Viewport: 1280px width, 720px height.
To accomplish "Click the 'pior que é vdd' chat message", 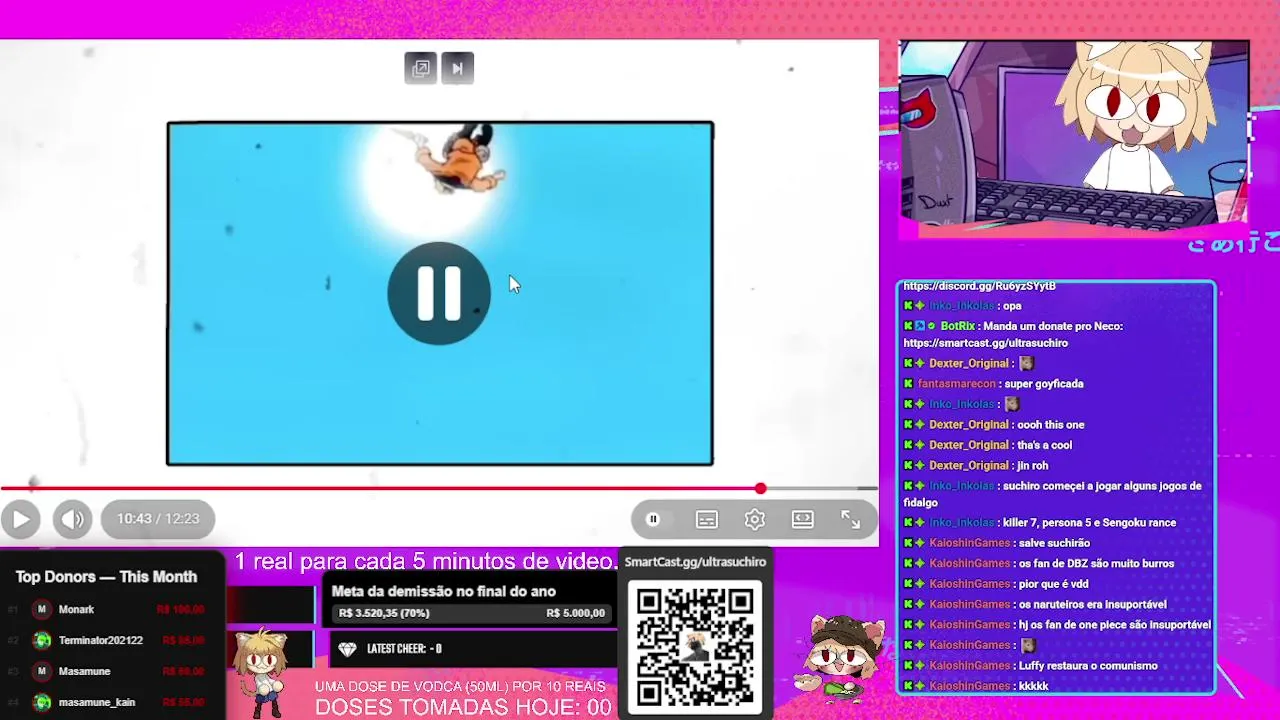I will [x=1053, y=584].
